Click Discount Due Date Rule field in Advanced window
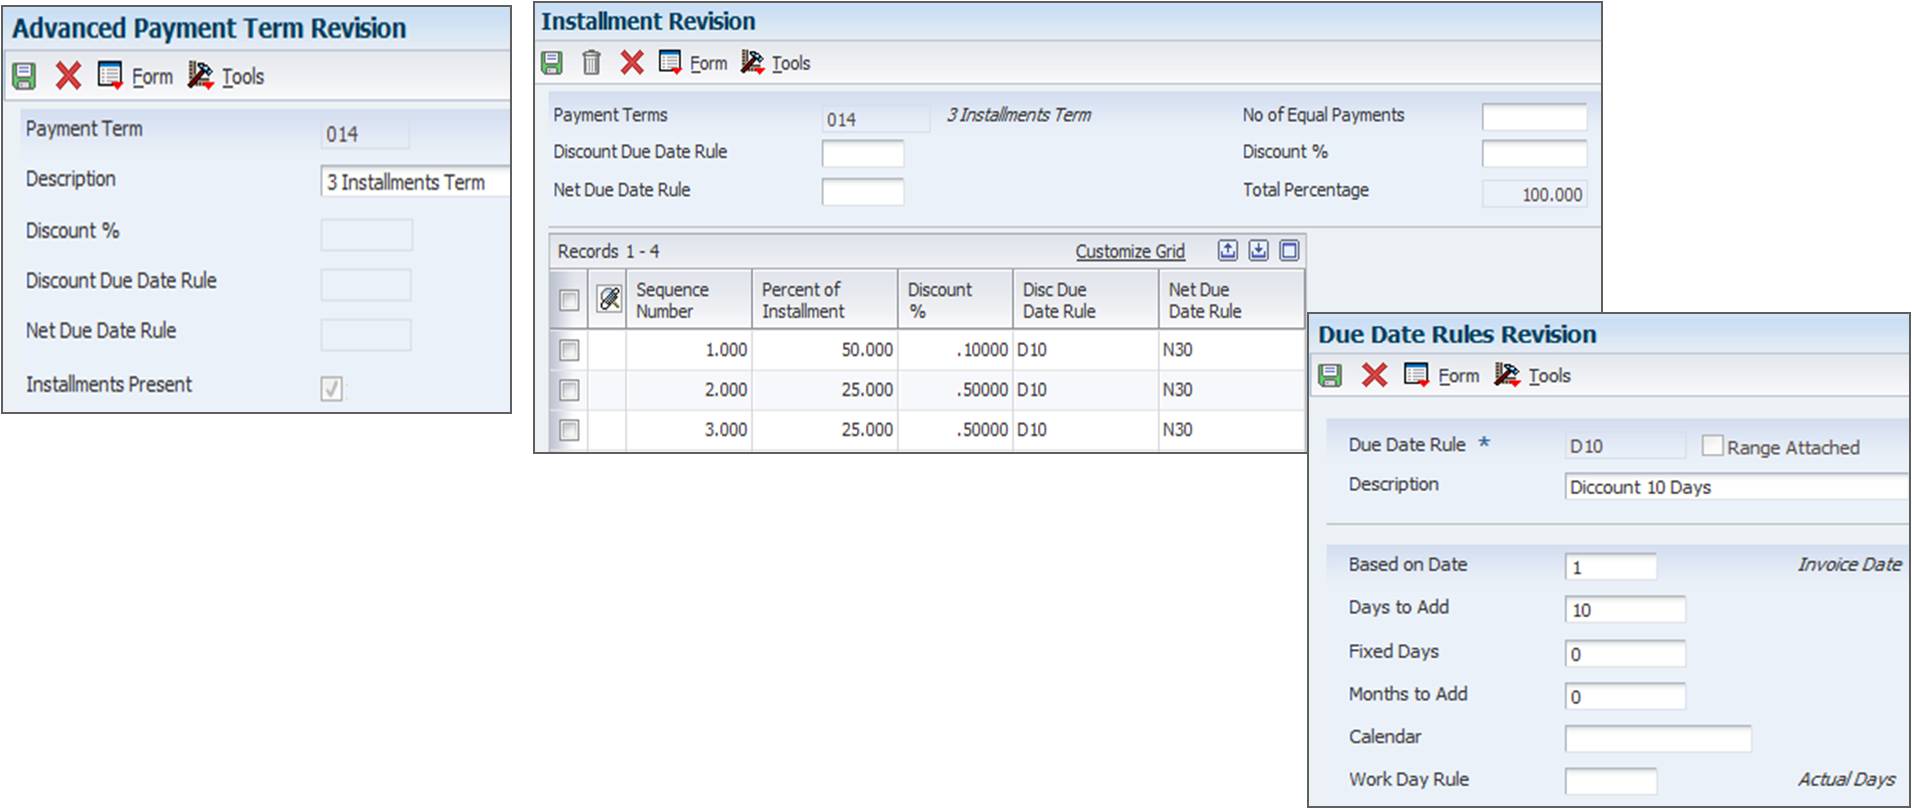Screen dimensions: 1912x809 coord(366,285)
